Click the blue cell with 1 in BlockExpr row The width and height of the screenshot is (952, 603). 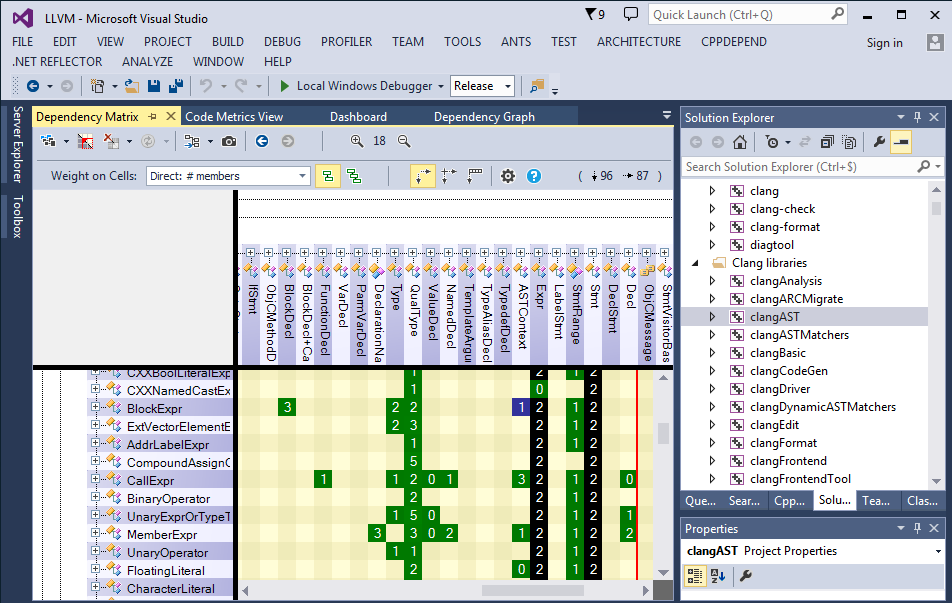(521, 407)
